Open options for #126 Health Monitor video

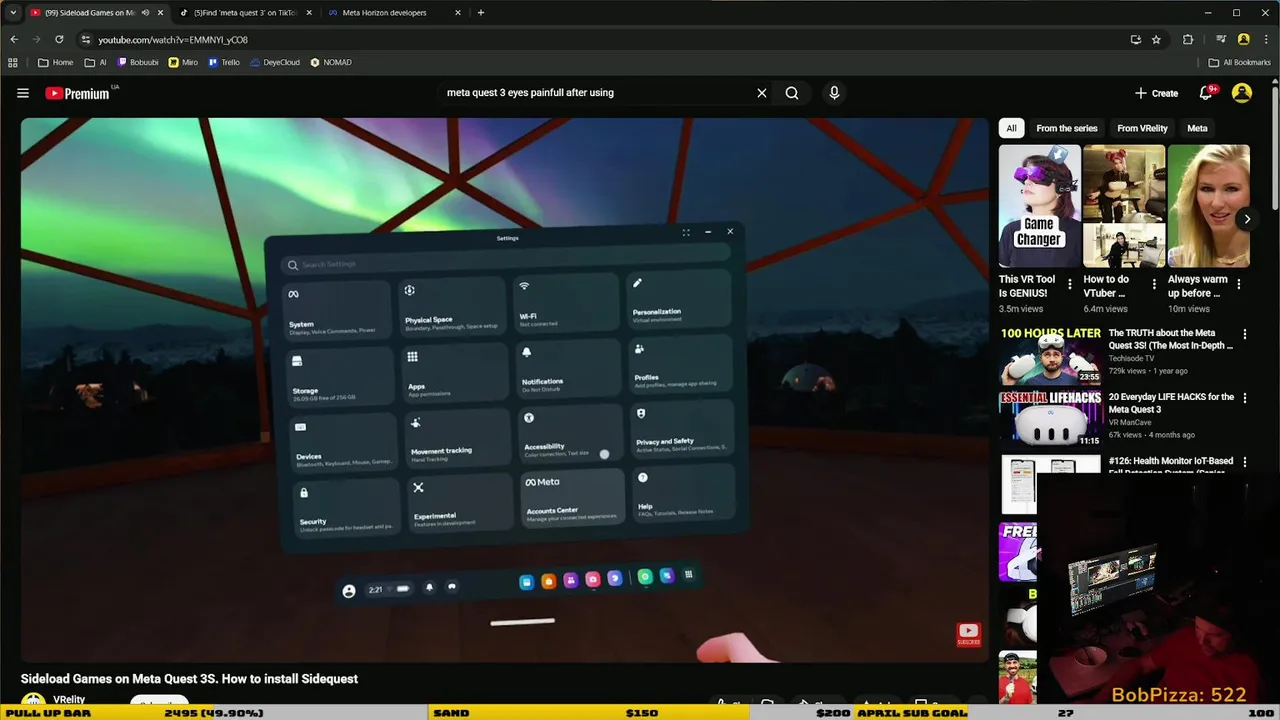pos(1245,462)
